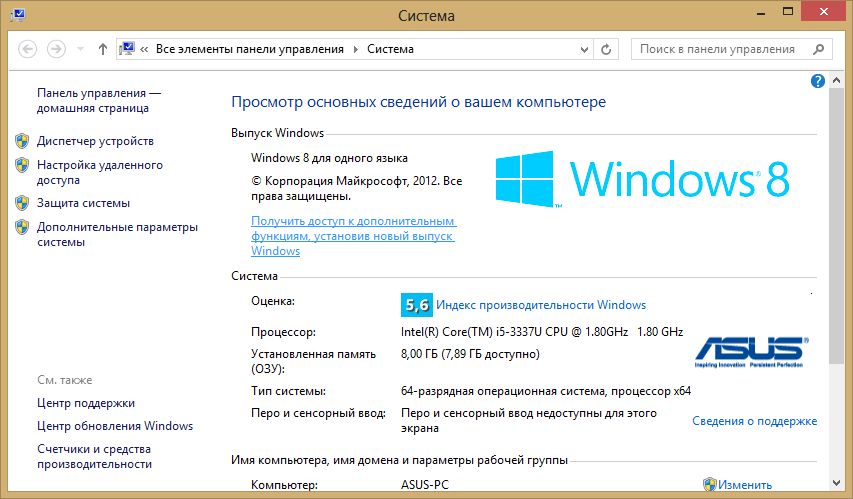
Task: Click the vertical scrollbar up arrow
Action: click(x=837, y=80)
